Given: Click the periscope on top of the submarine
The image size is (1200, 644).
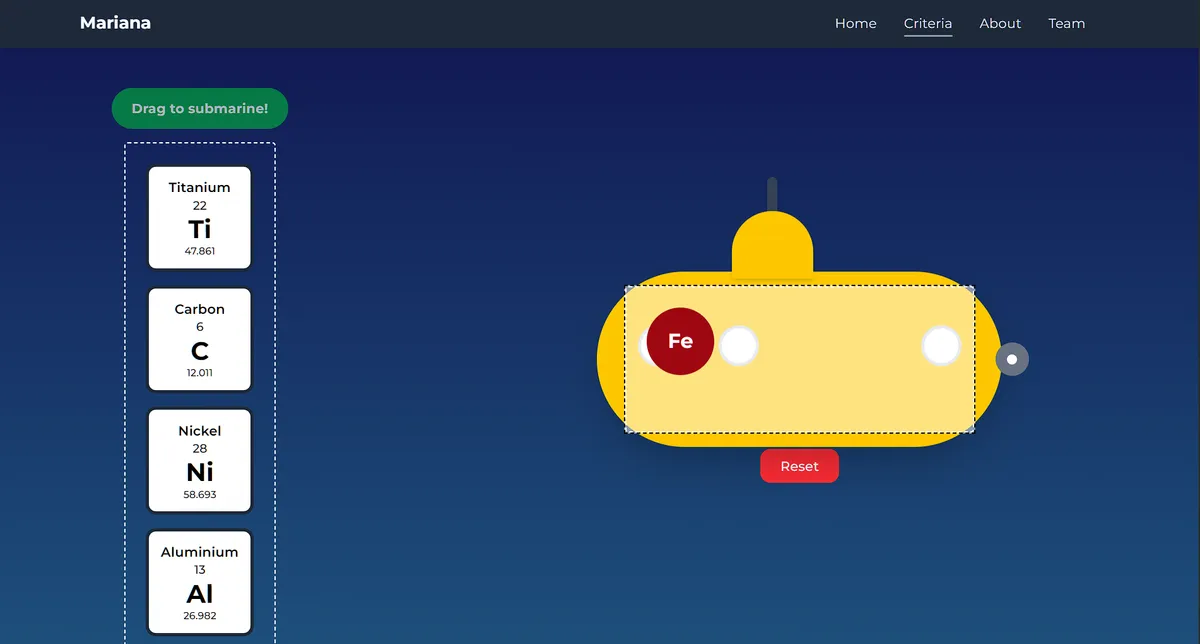Looking at the screenshot, I should click(x=772, y=195).
